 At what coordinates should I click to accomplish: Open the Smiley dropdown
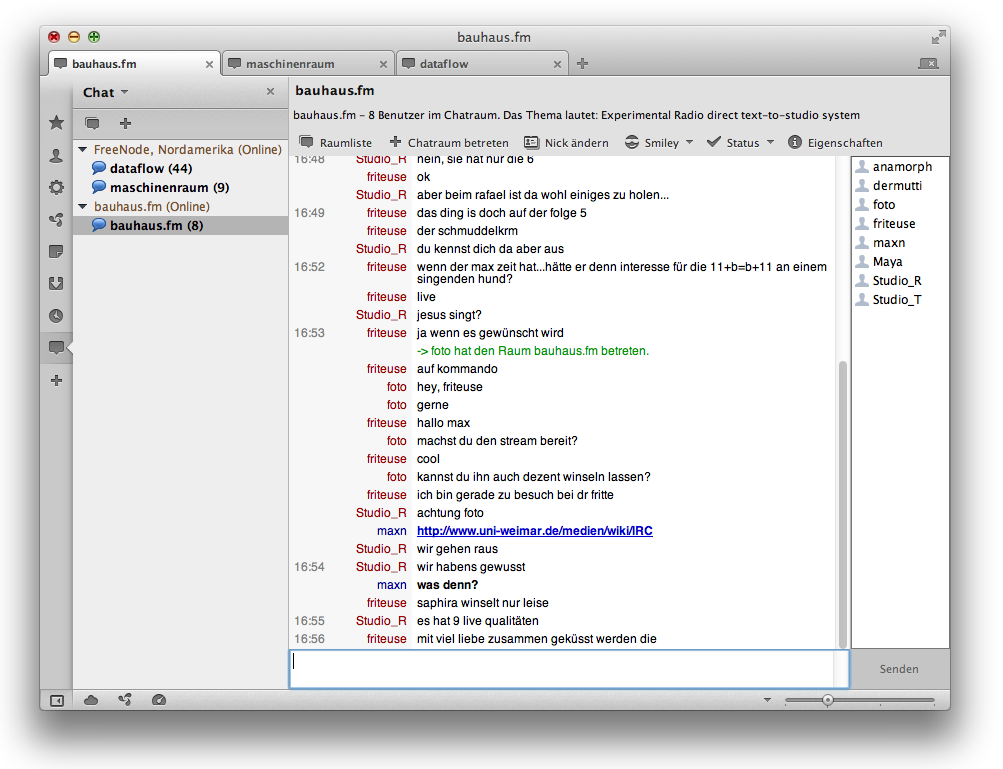pos(659,143)
